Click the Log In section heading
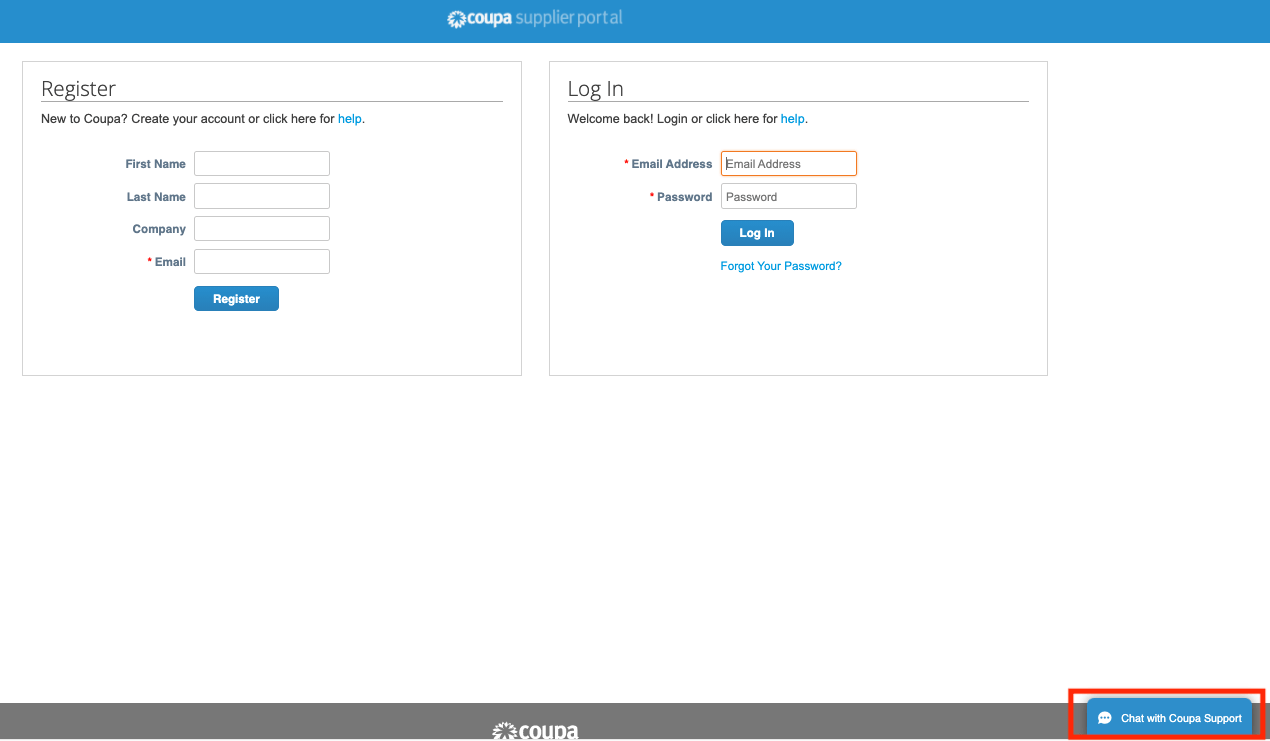1270x741 pixels. click(x=595, y=88)
